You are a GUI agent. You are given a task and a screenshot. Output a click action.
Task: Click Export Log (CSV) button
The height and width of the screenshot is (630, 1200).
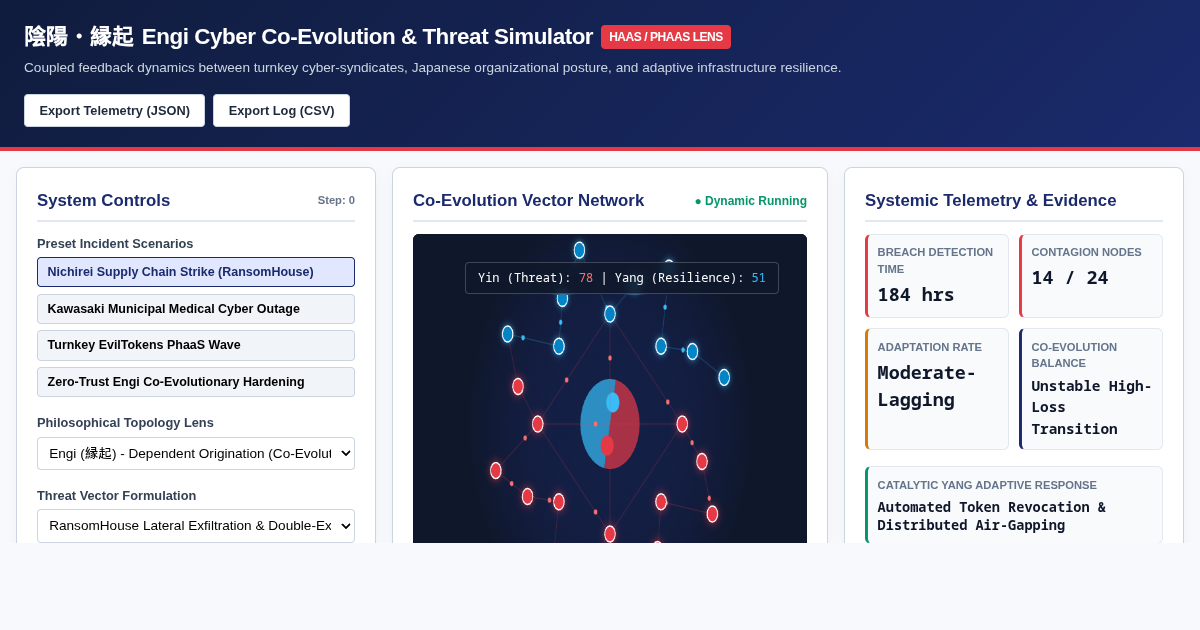coord(281,110)
